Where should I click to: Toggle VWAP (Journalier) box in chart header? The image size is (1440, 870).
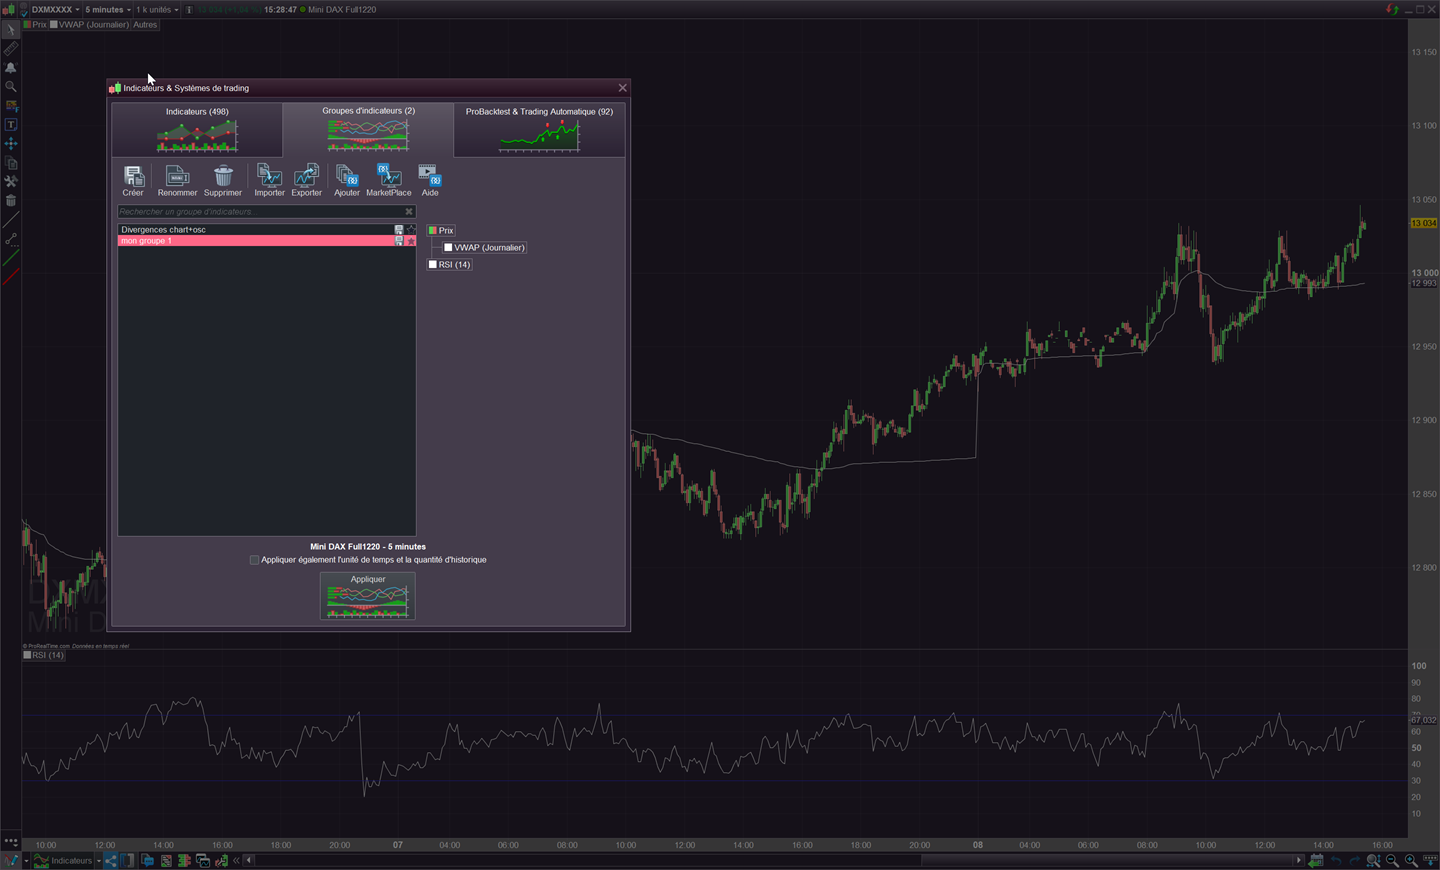coord(54,25)
